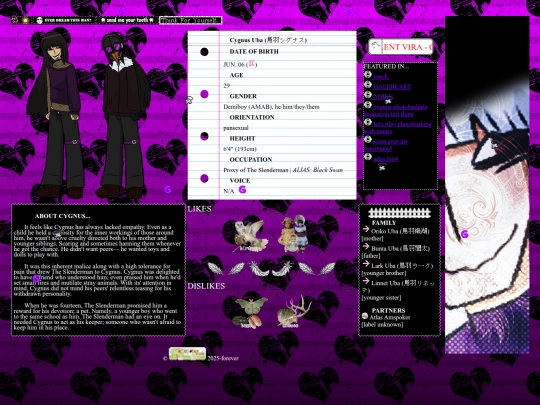Click the music player scrolling "ENT VIRA" title

coord(407,47)
